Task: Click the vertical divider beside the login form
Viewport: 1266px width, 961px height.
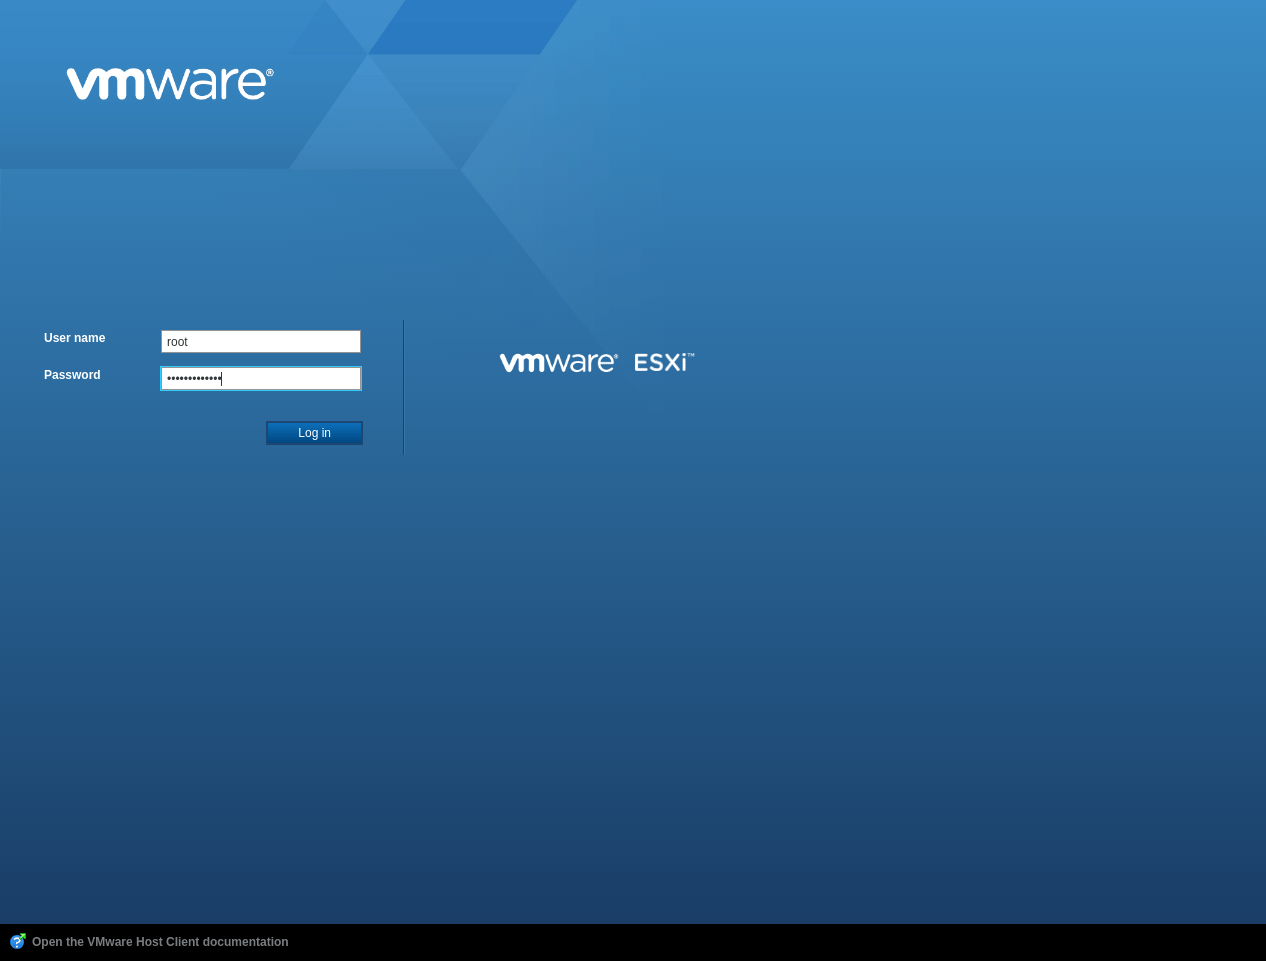Action: coord(403,388)
